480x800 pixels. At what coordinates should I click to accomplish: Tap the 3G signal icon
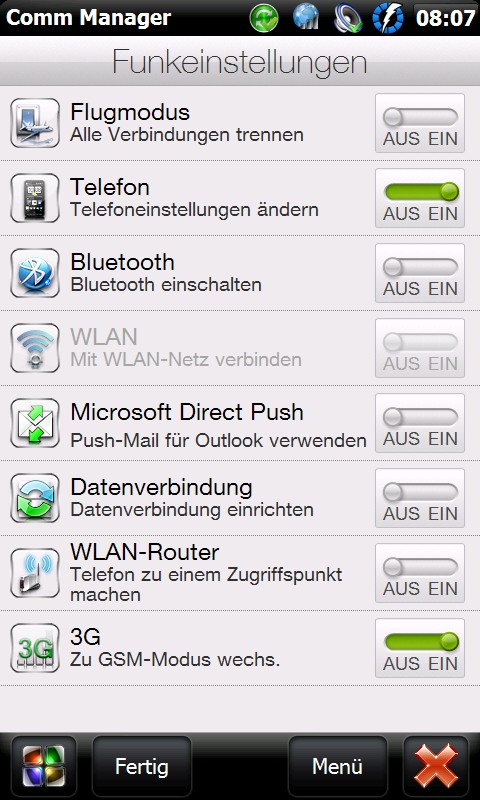point(35,648)
